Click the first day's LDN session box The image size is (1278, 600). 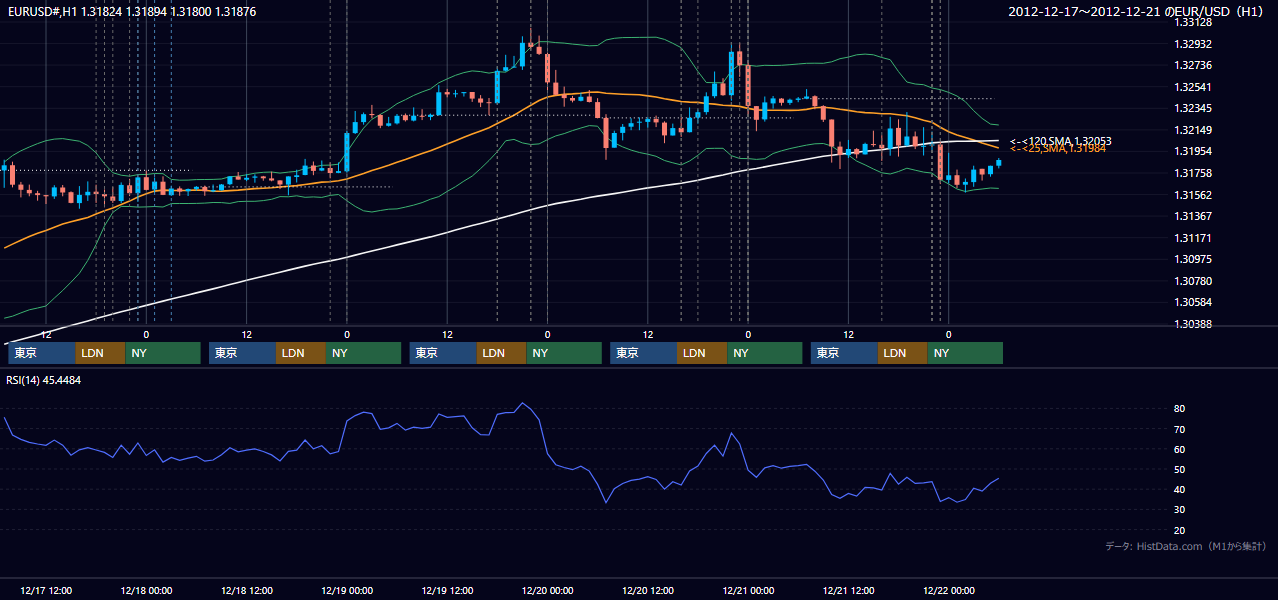point(101,353)
